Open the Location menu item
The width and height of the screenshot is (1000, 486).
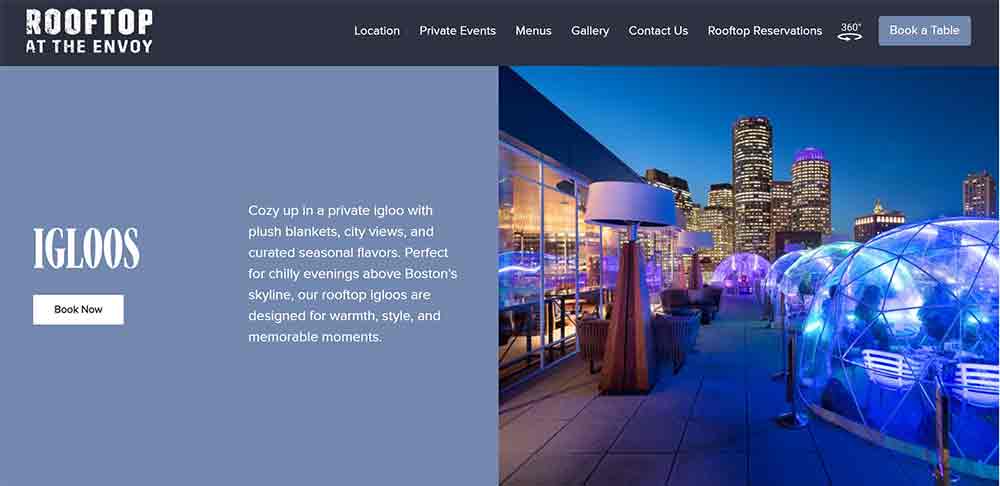pos(377,31)
